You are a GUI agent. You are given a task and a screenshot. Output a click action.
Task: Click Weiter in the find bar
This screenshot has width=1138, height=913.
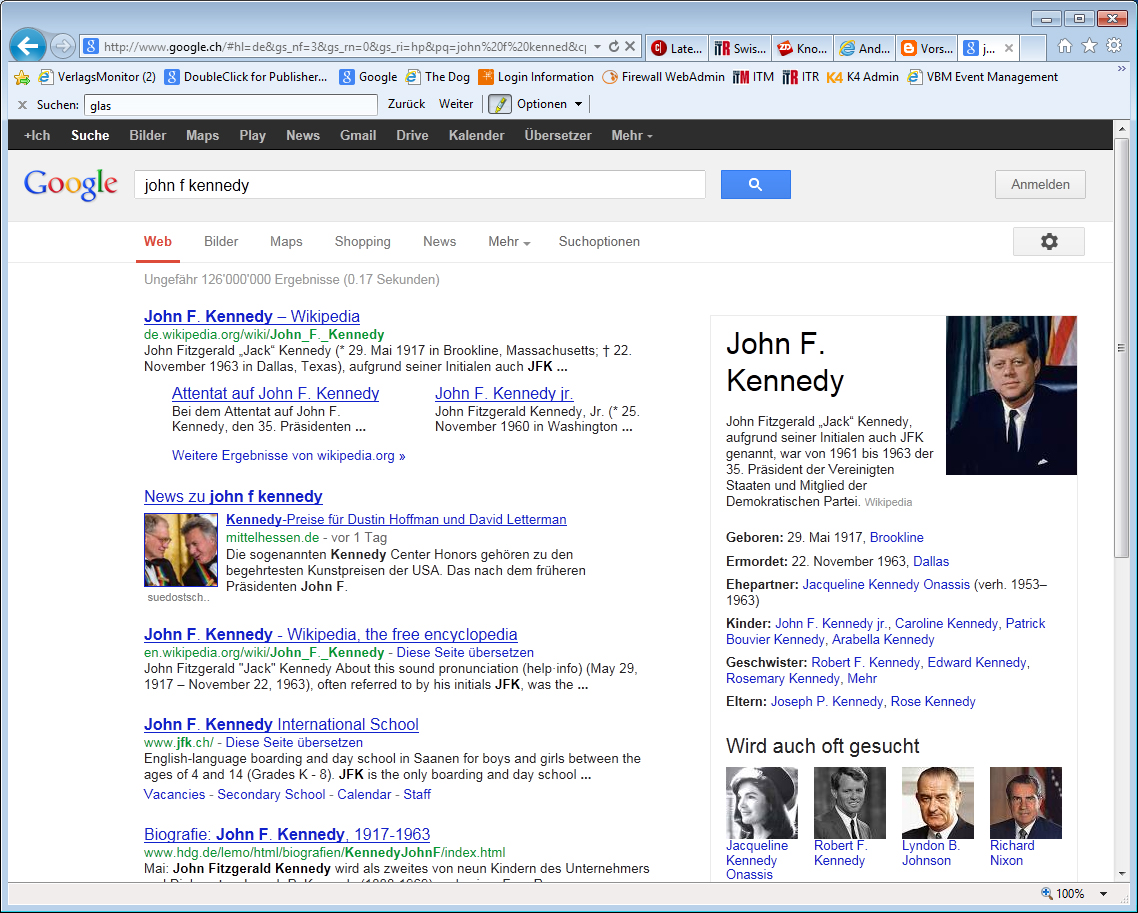[456, 105]
